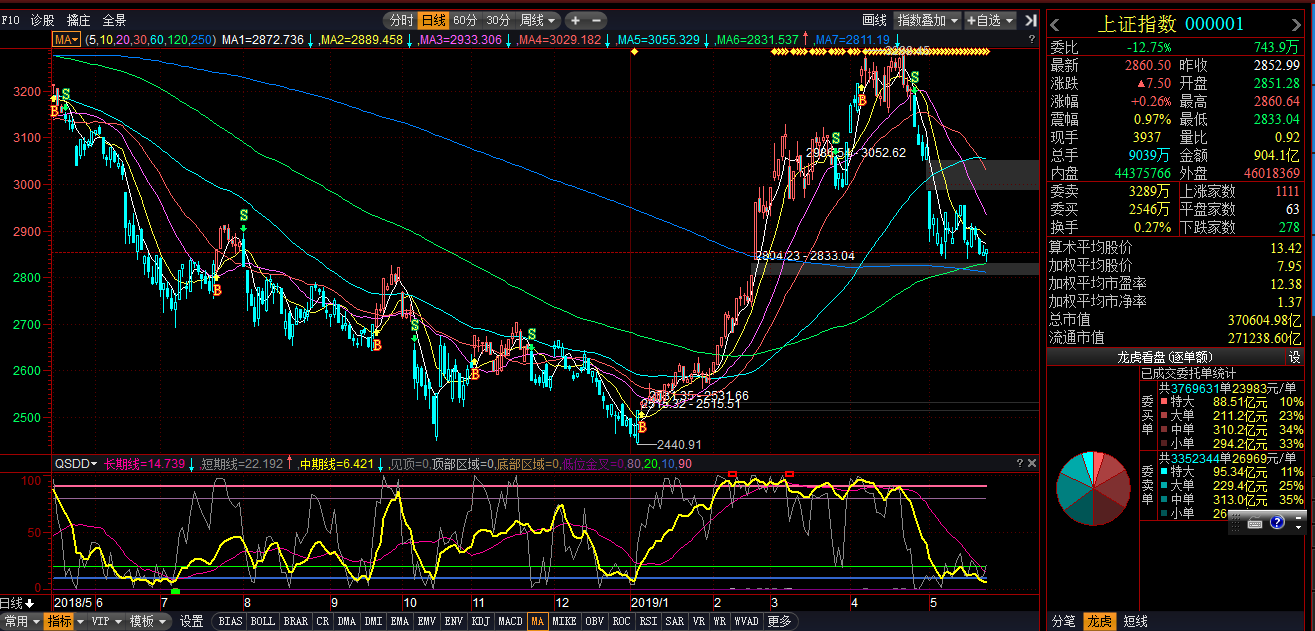1315x631 pixels.
Task: Open help via blue question mark icon
Action: [1276, 522]
